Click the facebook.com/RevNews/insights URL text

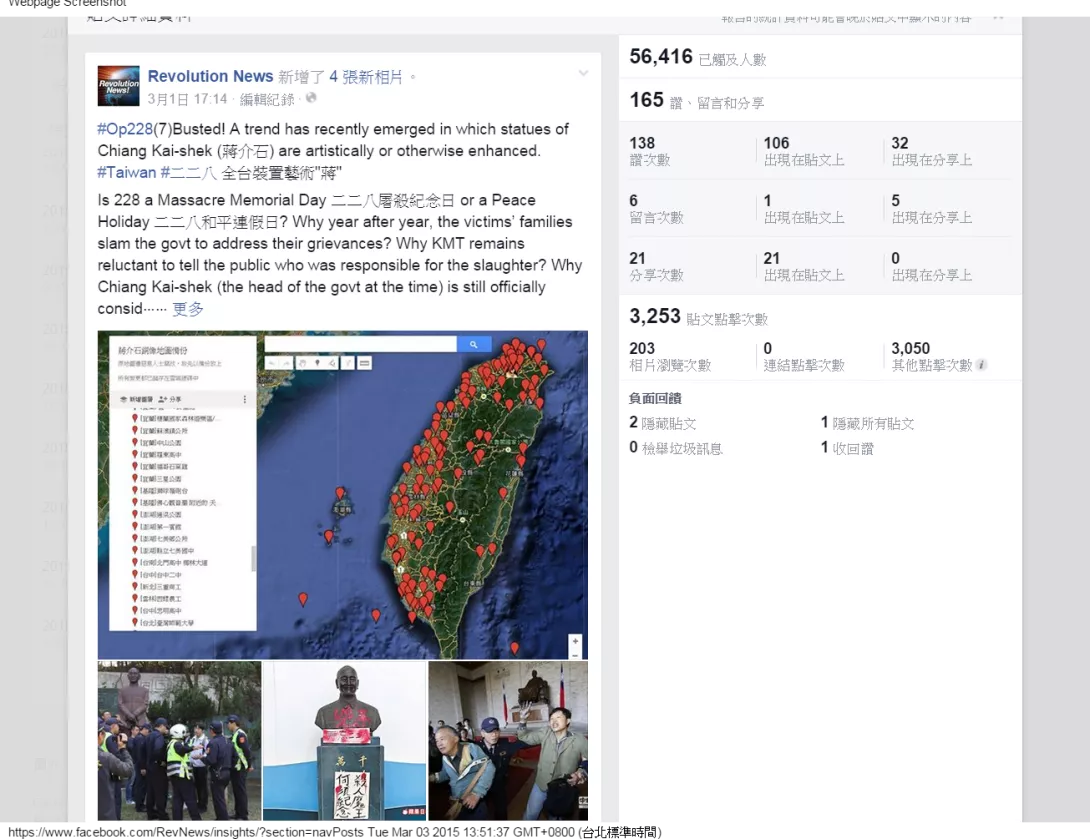(x=186, y=832)
